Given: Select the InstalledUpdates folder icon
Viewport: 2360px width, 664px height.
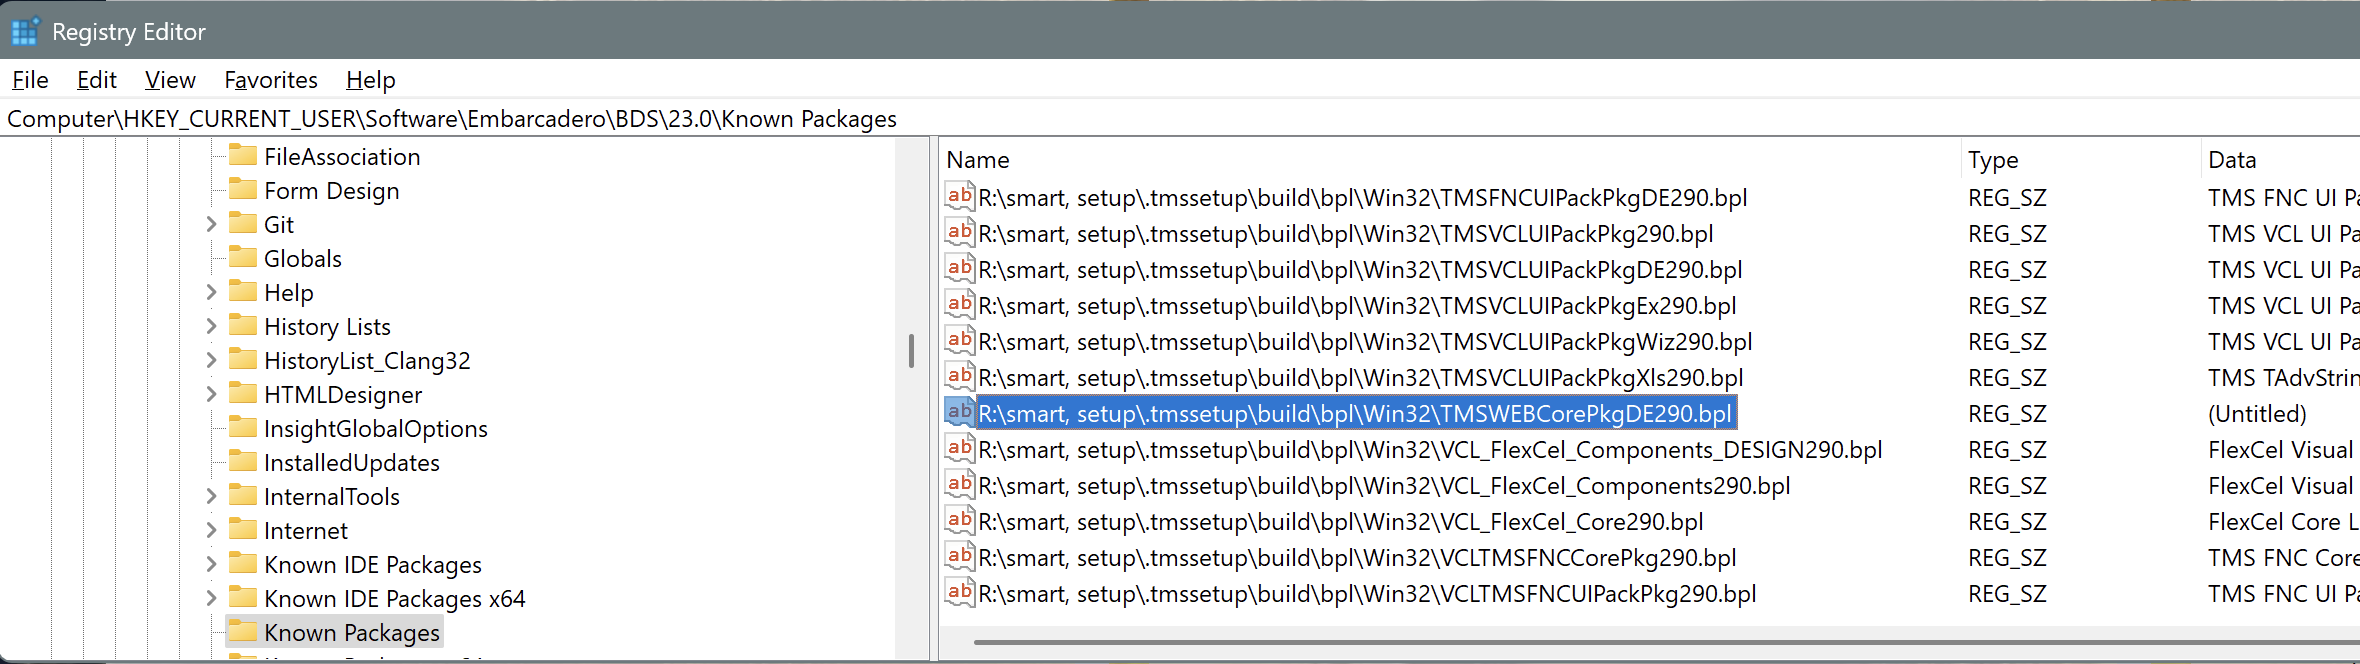Looking at the screenshot, I should (x=243, y=461).
